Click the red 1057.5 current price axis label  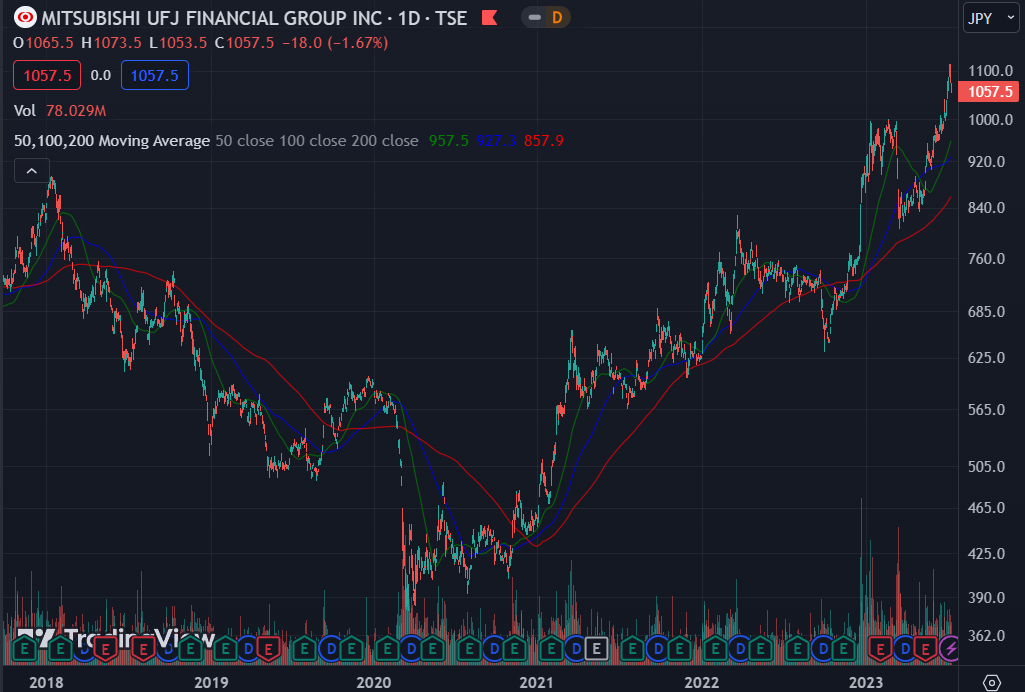989,91
